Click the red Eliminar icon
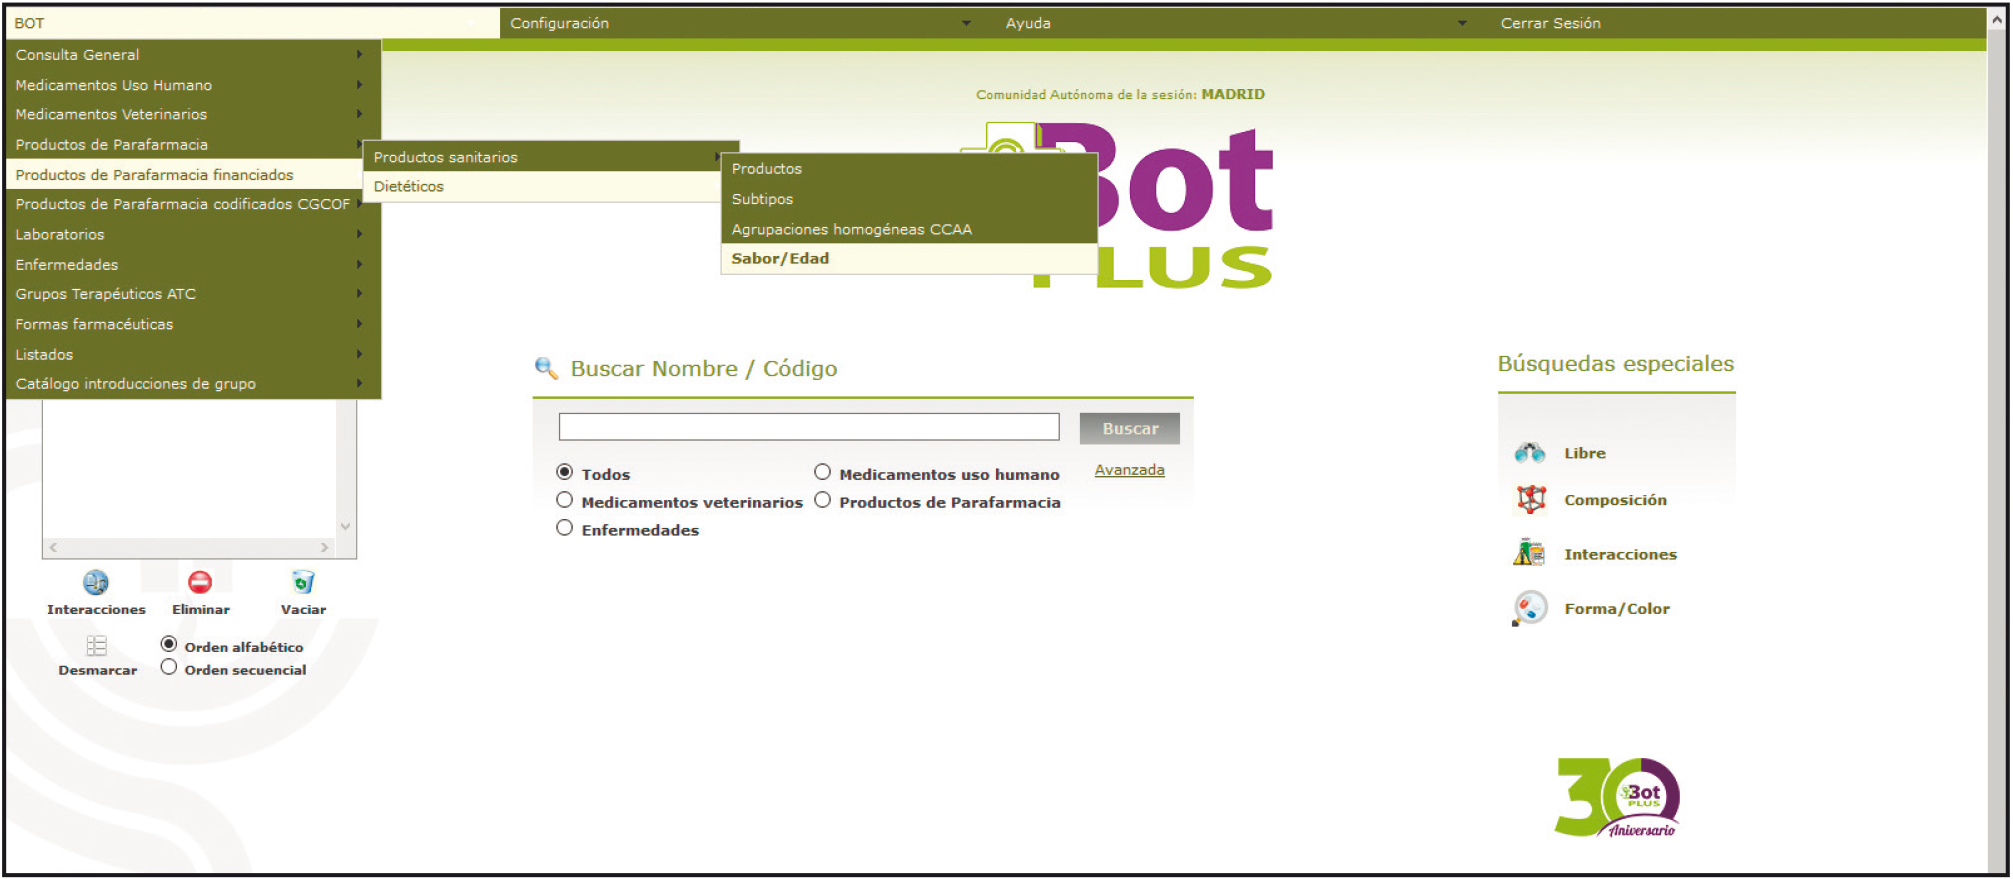Screen dimensions: 2013x879 [200, 582]
